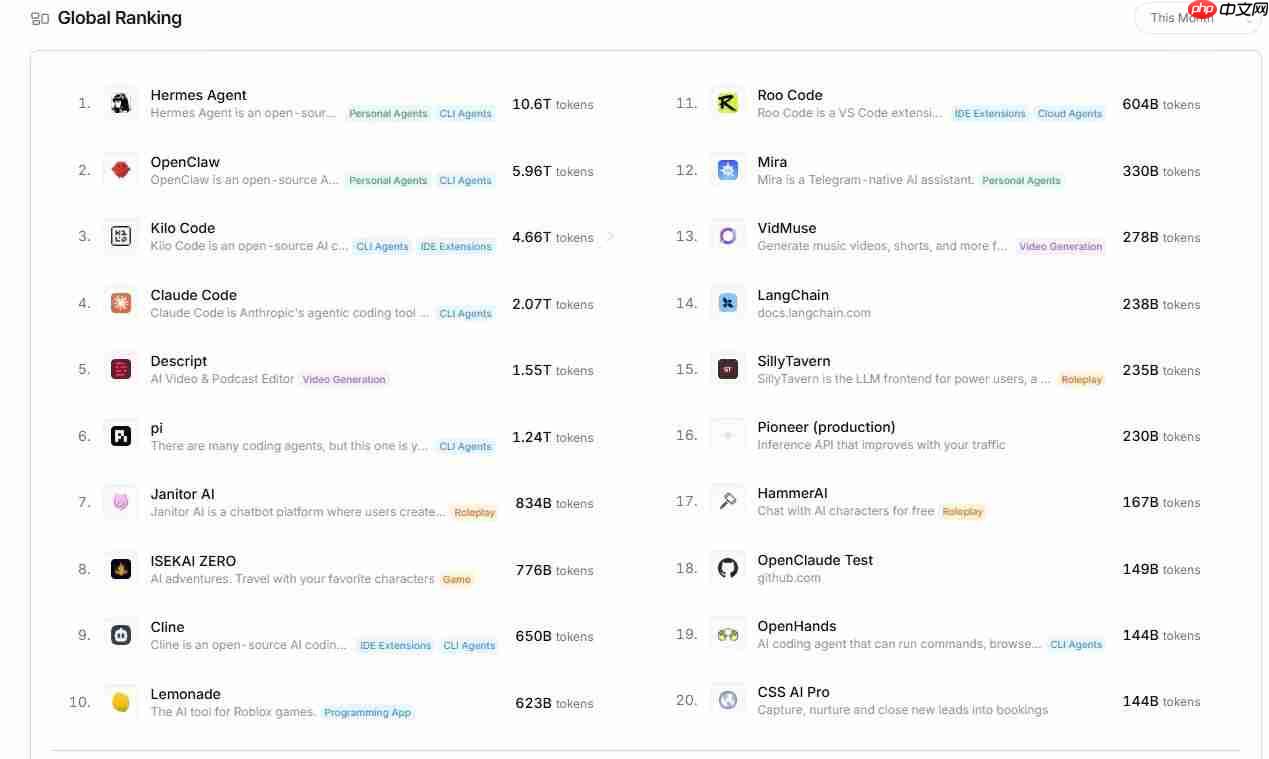Click the Pioneer (production) icon
Image resolution: width=1269 pixels, height=759 pixels.
point(728,435)
